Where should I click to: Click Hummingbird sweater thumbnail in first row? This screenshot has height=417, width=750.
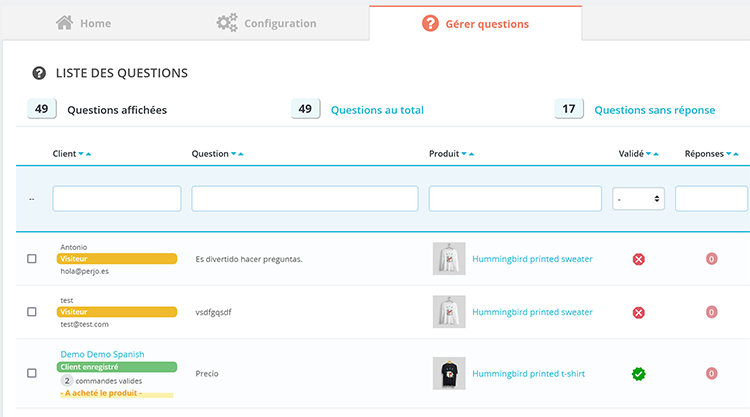click(449, 259)
